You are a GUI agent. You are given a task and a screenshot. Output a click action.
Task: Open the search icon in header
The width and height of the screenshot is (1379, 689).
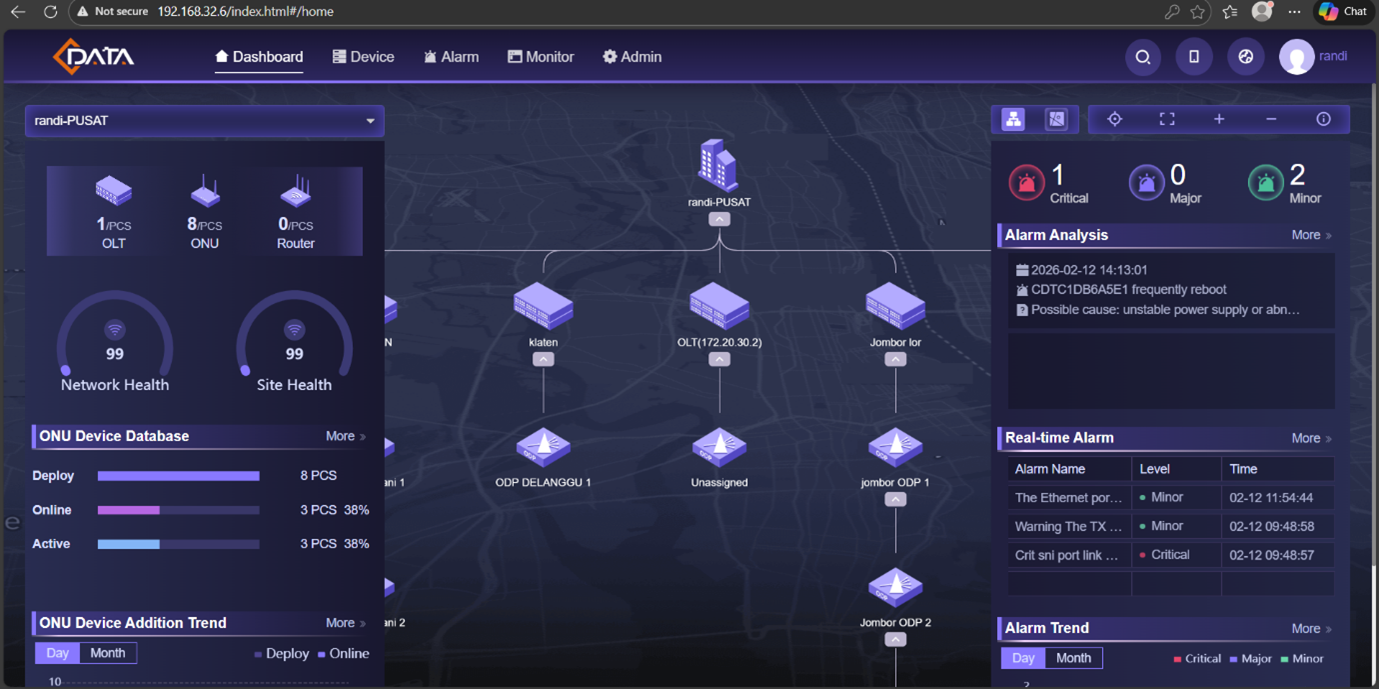coord(1142,58)
